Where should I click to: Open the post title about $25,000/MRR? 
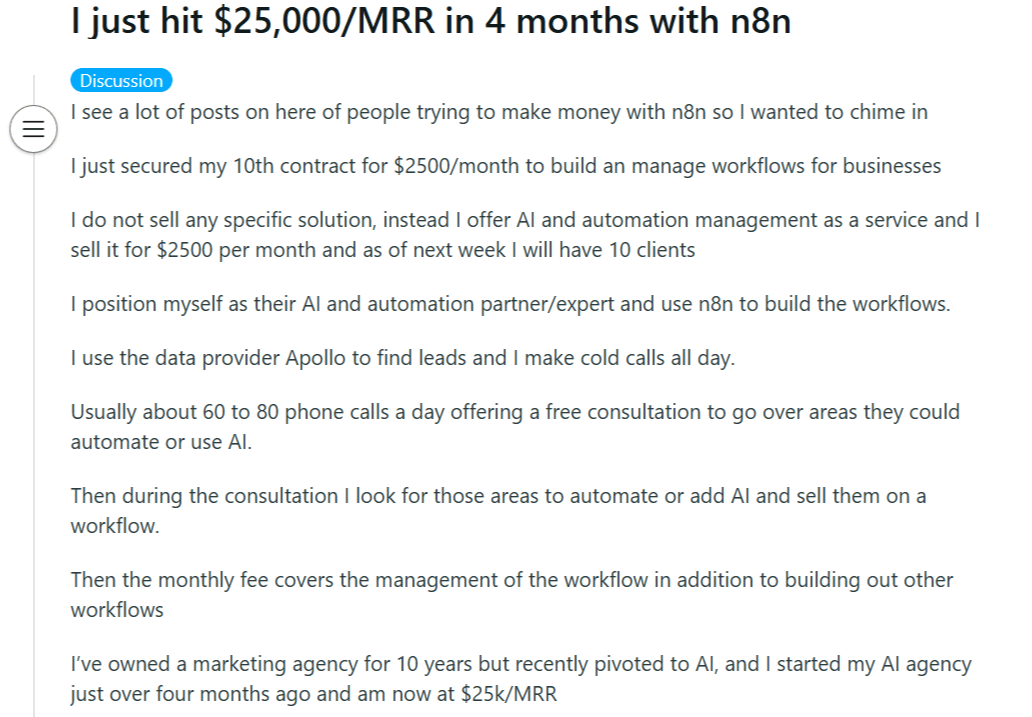430,21
